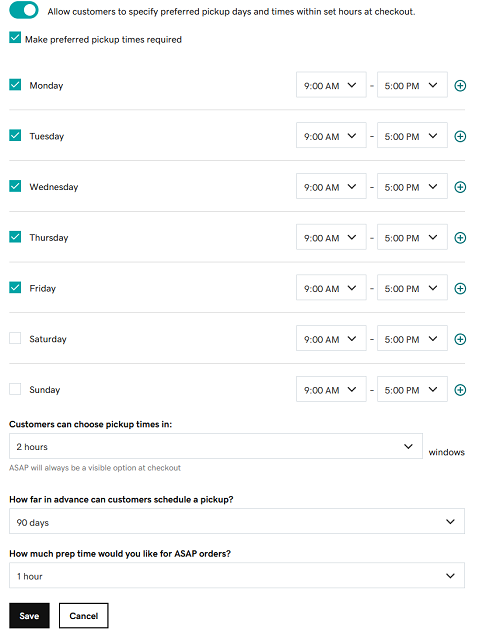Open Friday end time dropdown
500x629 pixels.
(412, 287)
